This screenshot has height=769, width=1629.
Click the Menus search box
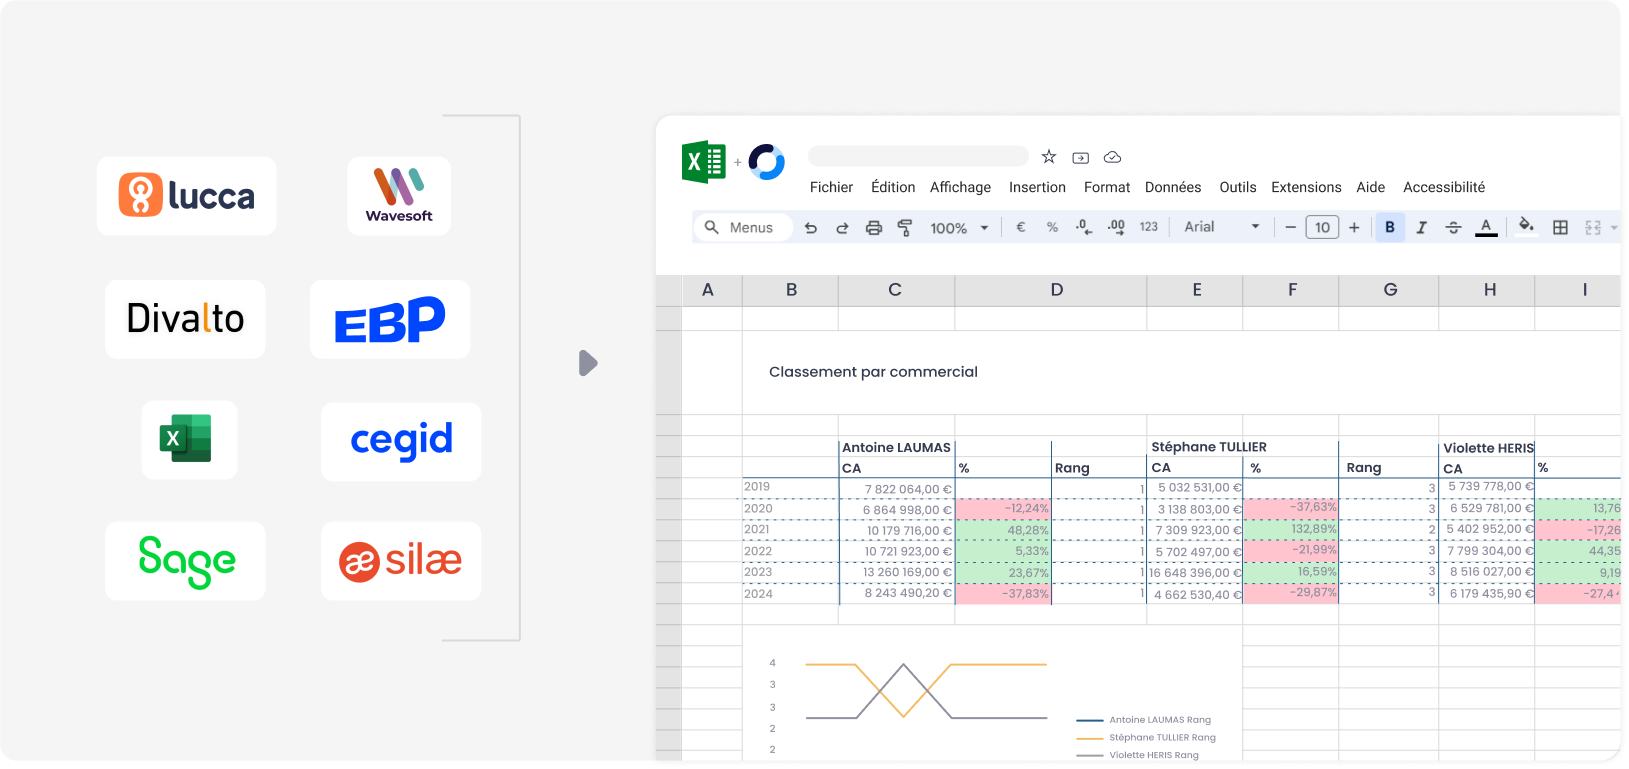click(x=743, y=228)
